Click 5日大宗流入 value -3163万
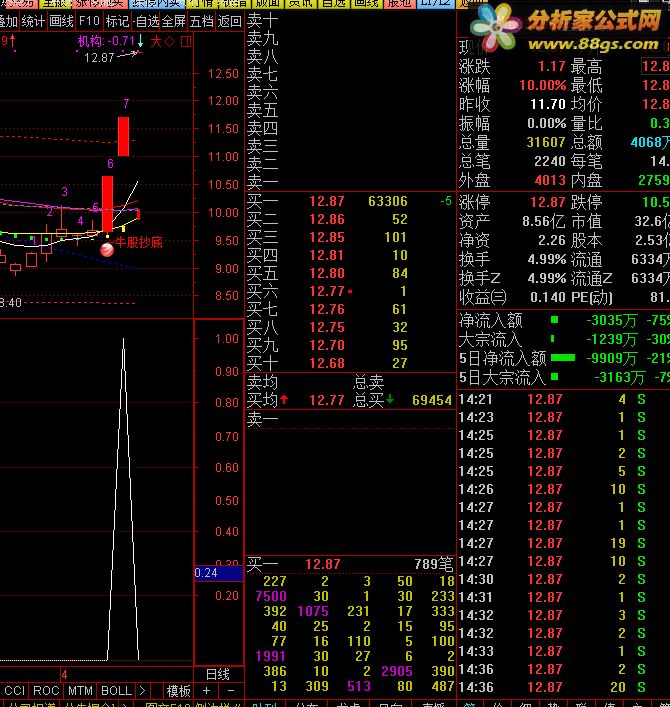 click(619, 377)
